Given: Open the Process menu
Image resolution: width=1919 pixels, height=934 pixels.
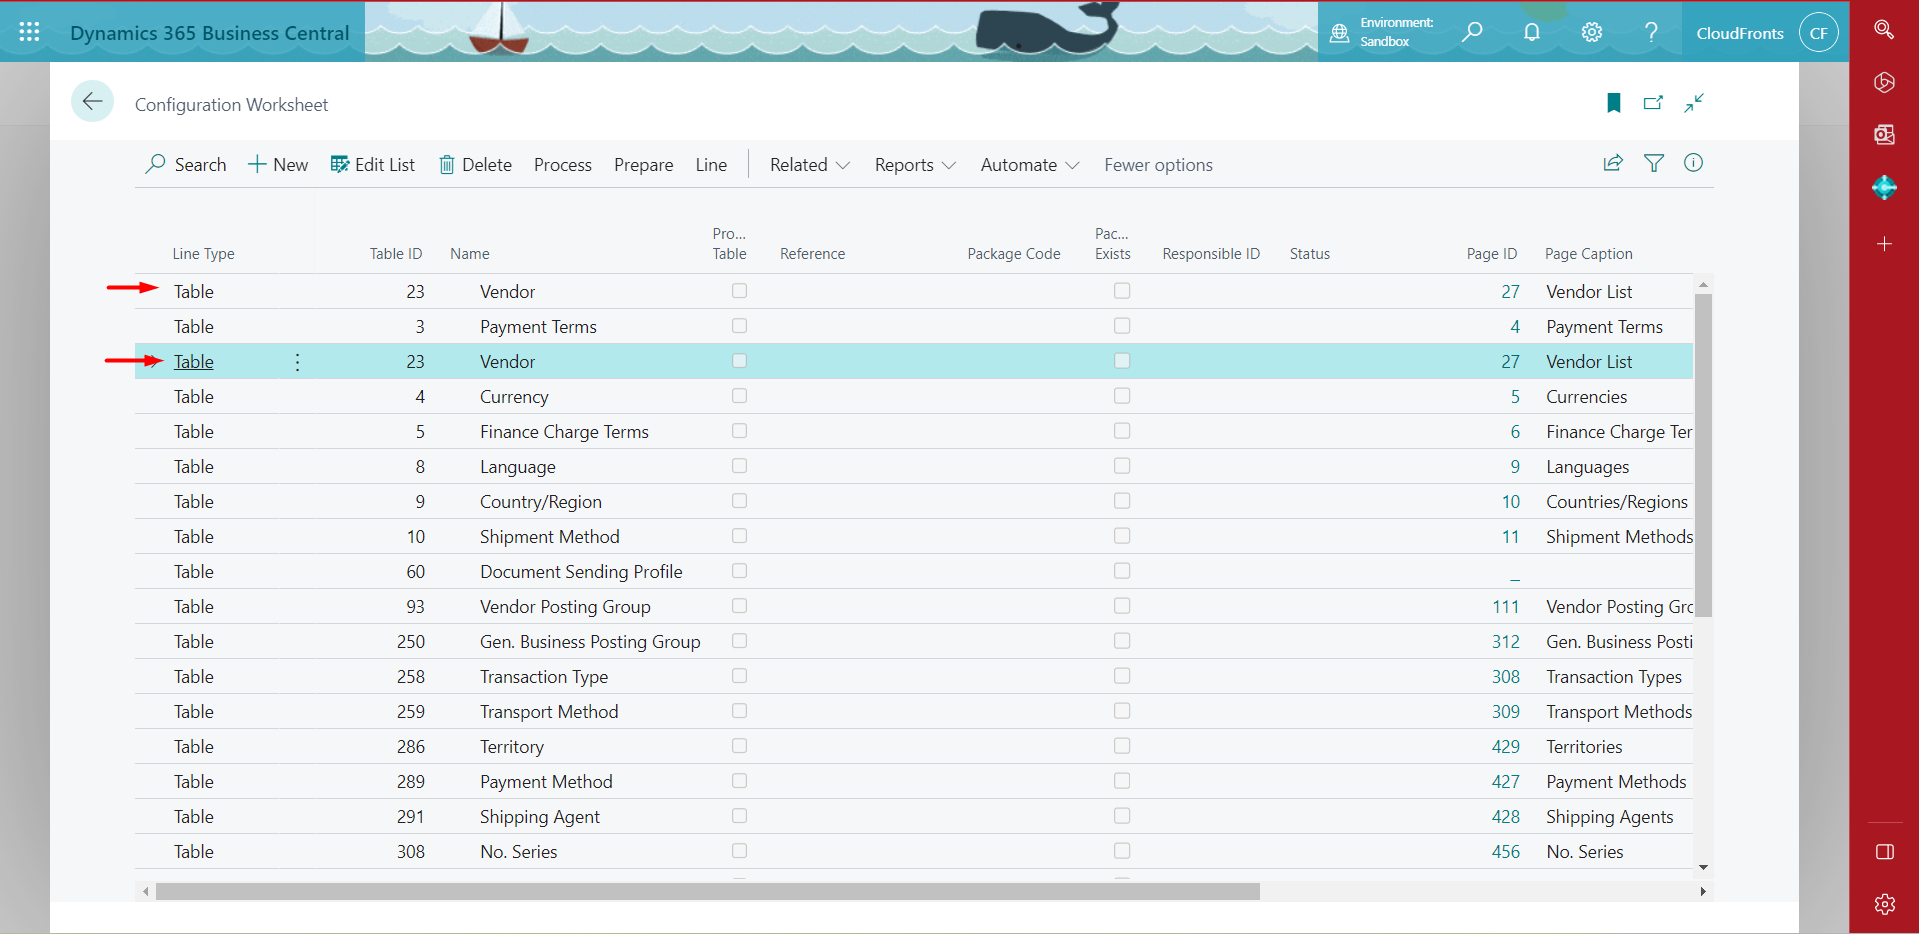Looking at the screenshot, I should [x=562, y=165].
